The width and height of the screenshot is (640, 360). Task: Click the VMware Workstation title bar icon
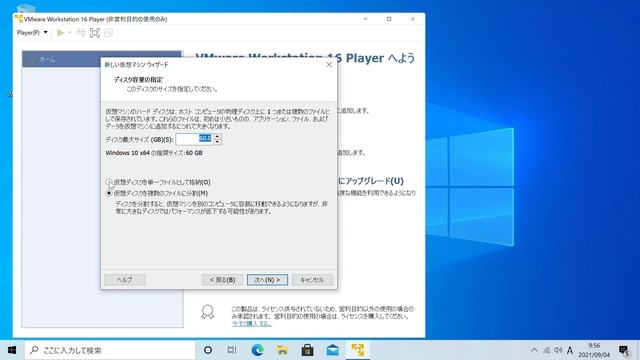(x=19, y=19)
